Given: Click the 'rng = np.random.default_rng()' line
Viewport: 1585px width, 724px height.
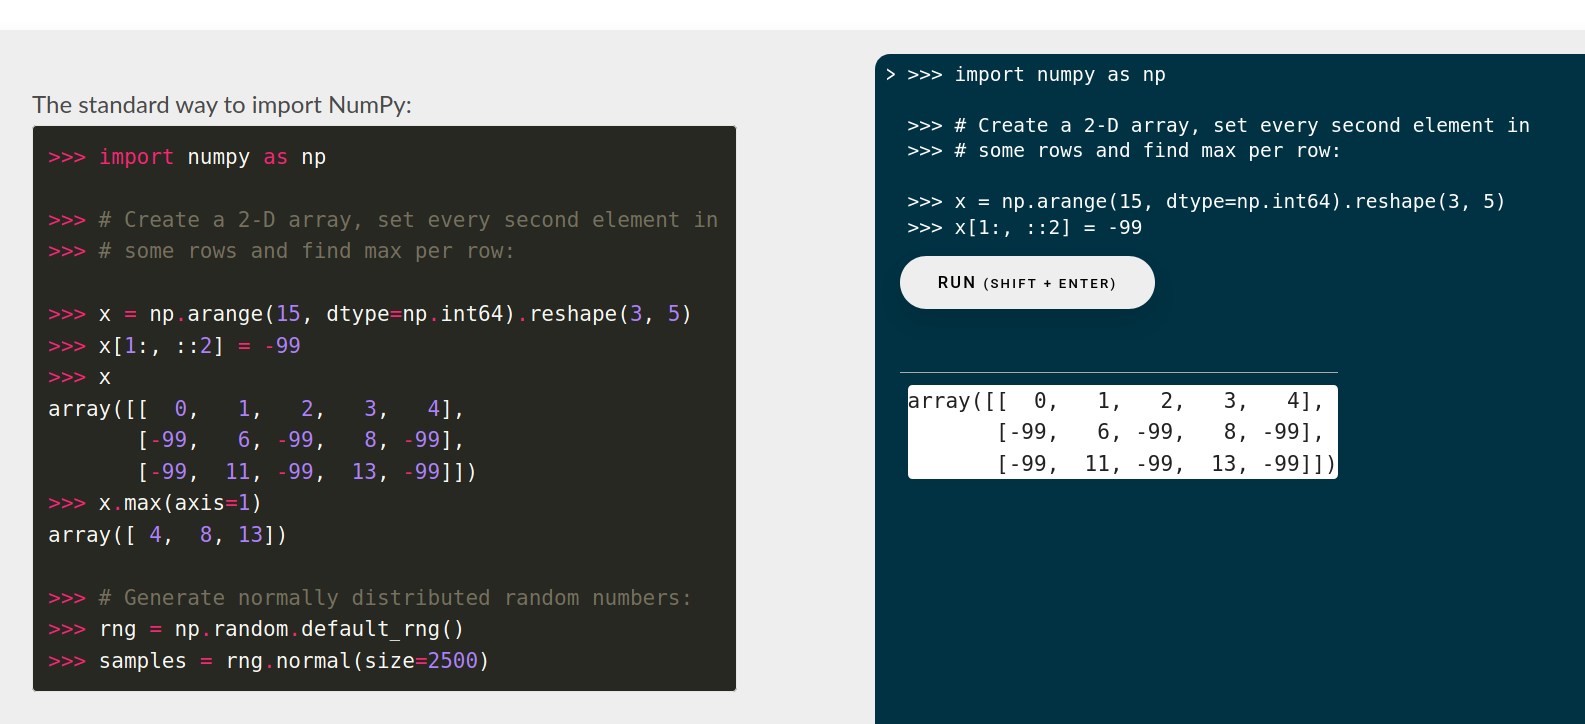Looking at the screenshot, I should (256, 629).
